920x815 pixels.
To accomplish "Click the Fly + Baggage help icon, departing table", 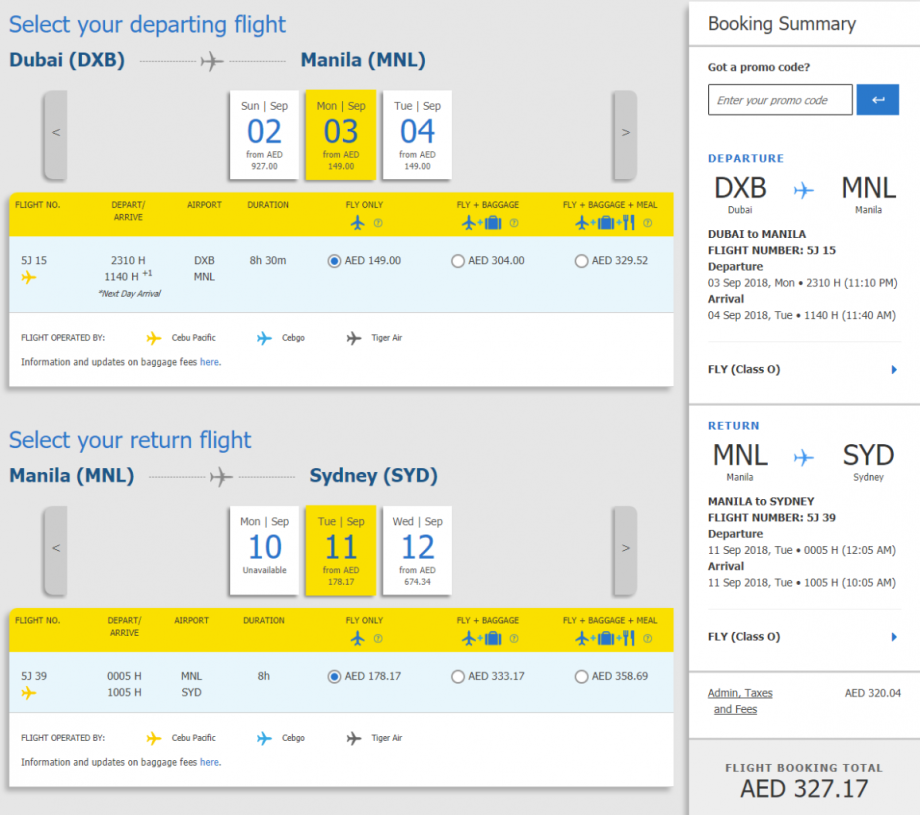I will coord(514,223).
